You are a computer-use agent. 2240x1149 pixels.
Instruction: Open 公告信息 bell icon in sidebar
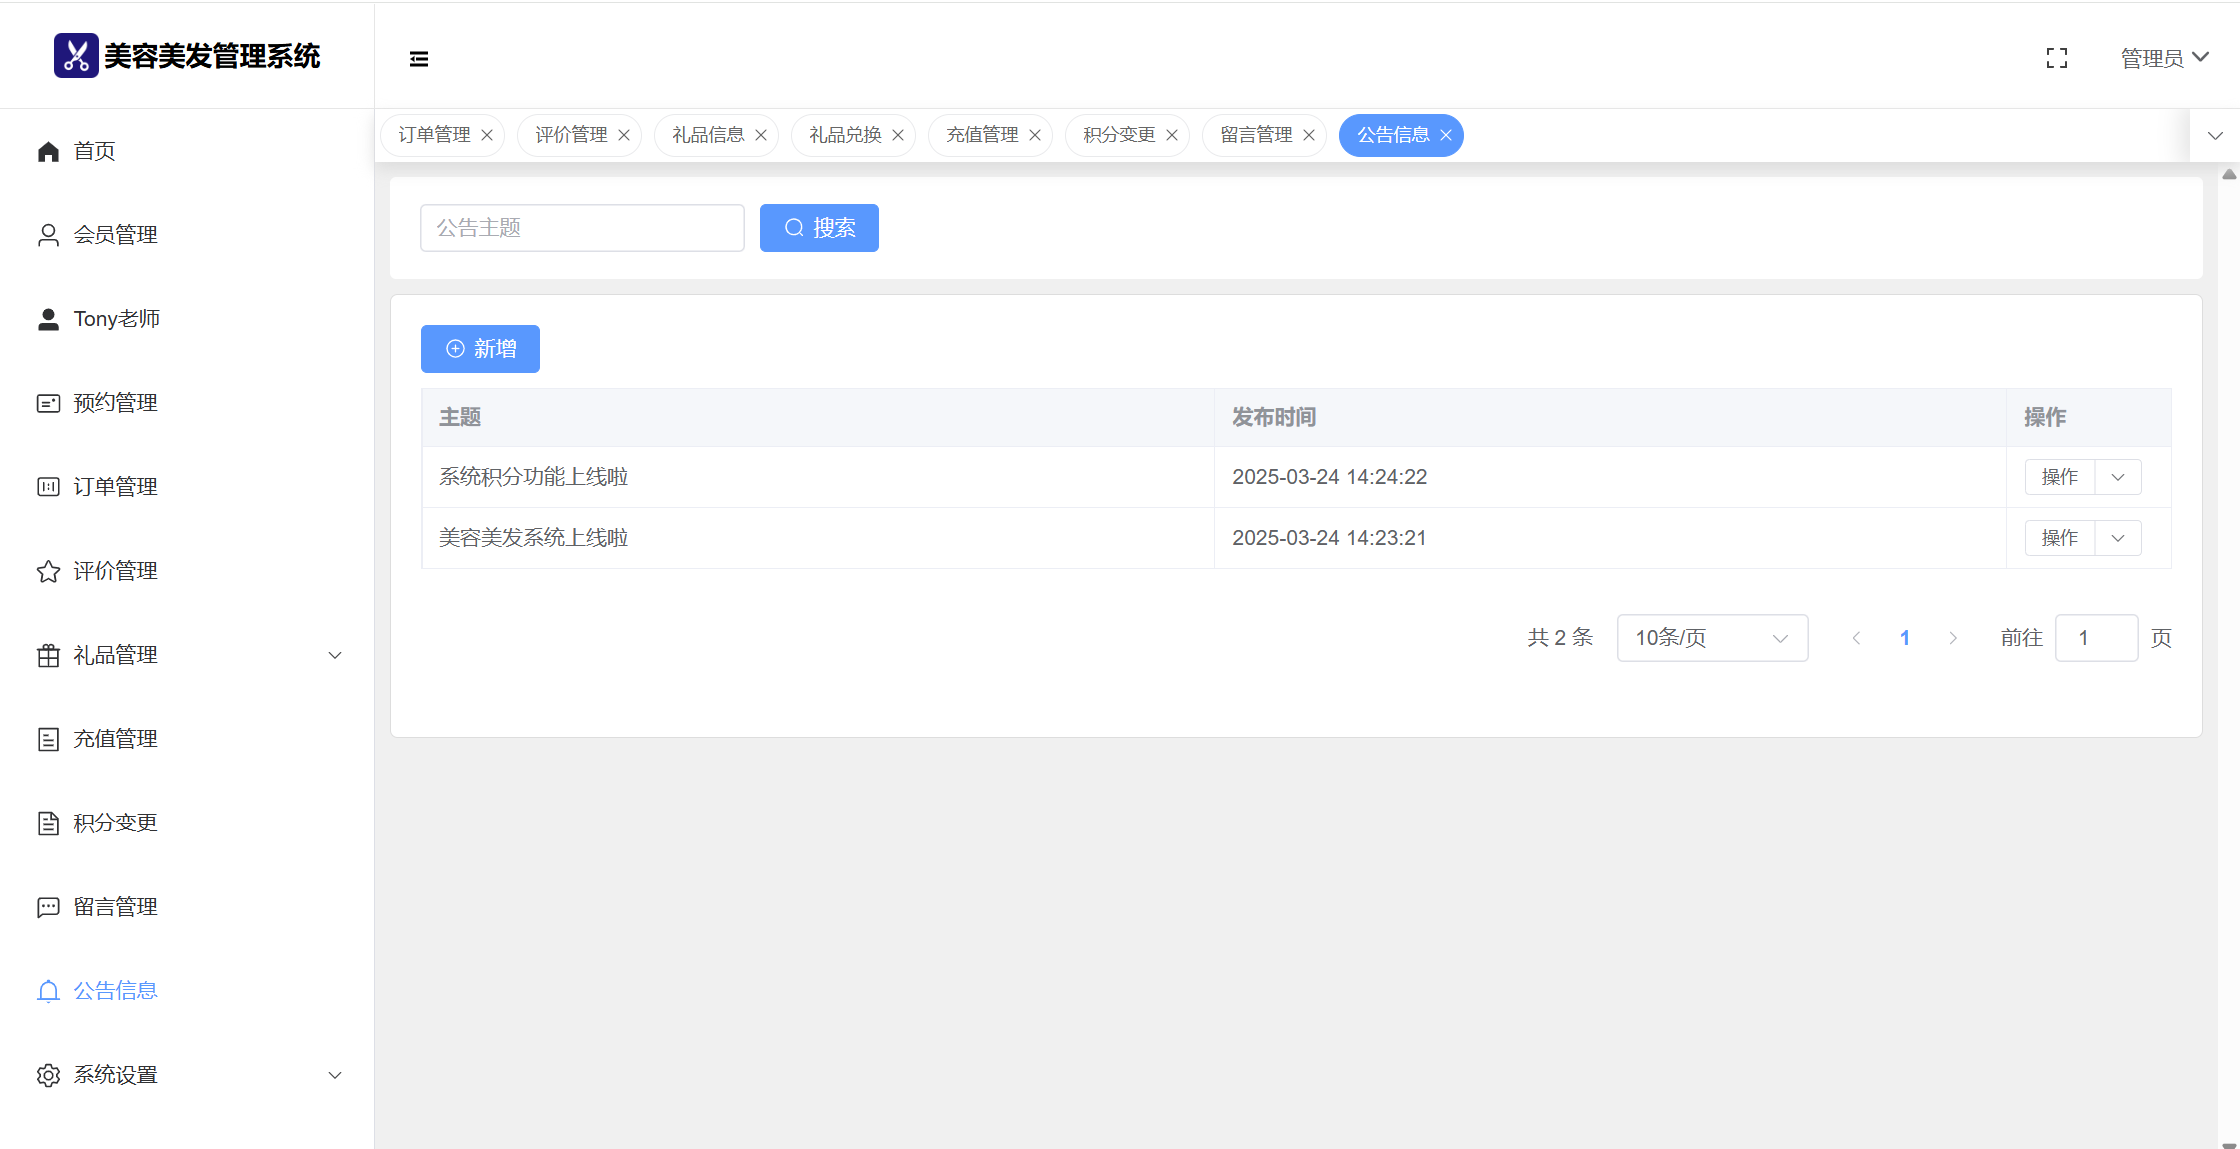[x=48, y=991]
